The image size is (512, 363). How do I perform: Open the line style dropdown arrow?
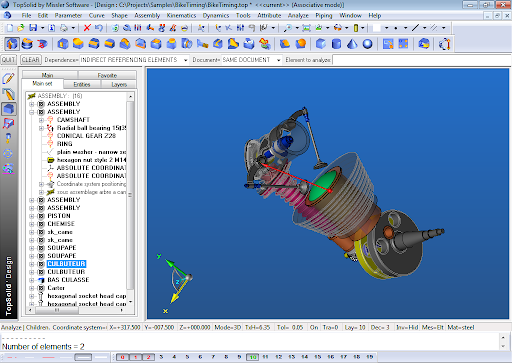click(x=425, y=28)
